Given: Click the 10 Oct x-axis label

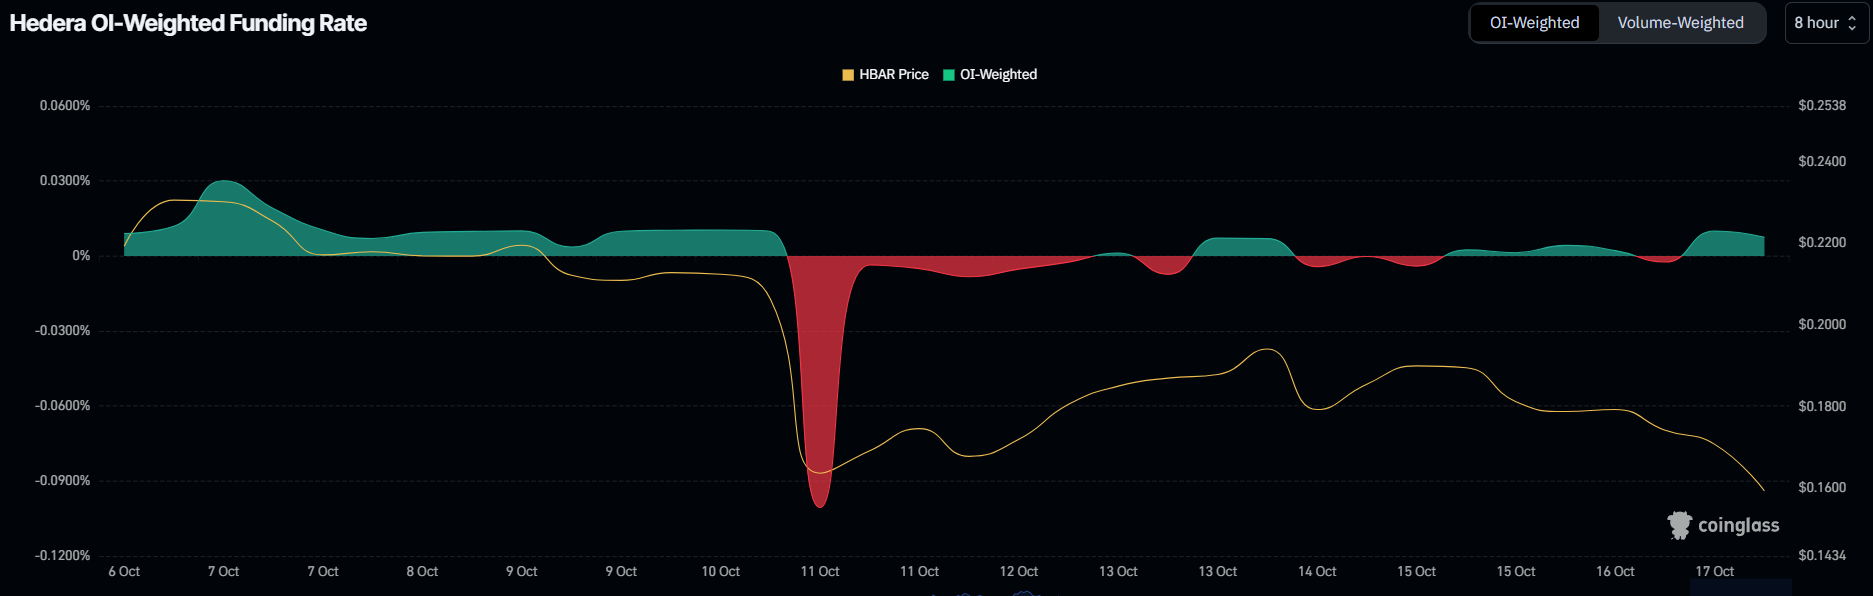Looking at the screenshot, I should point(720,572).
